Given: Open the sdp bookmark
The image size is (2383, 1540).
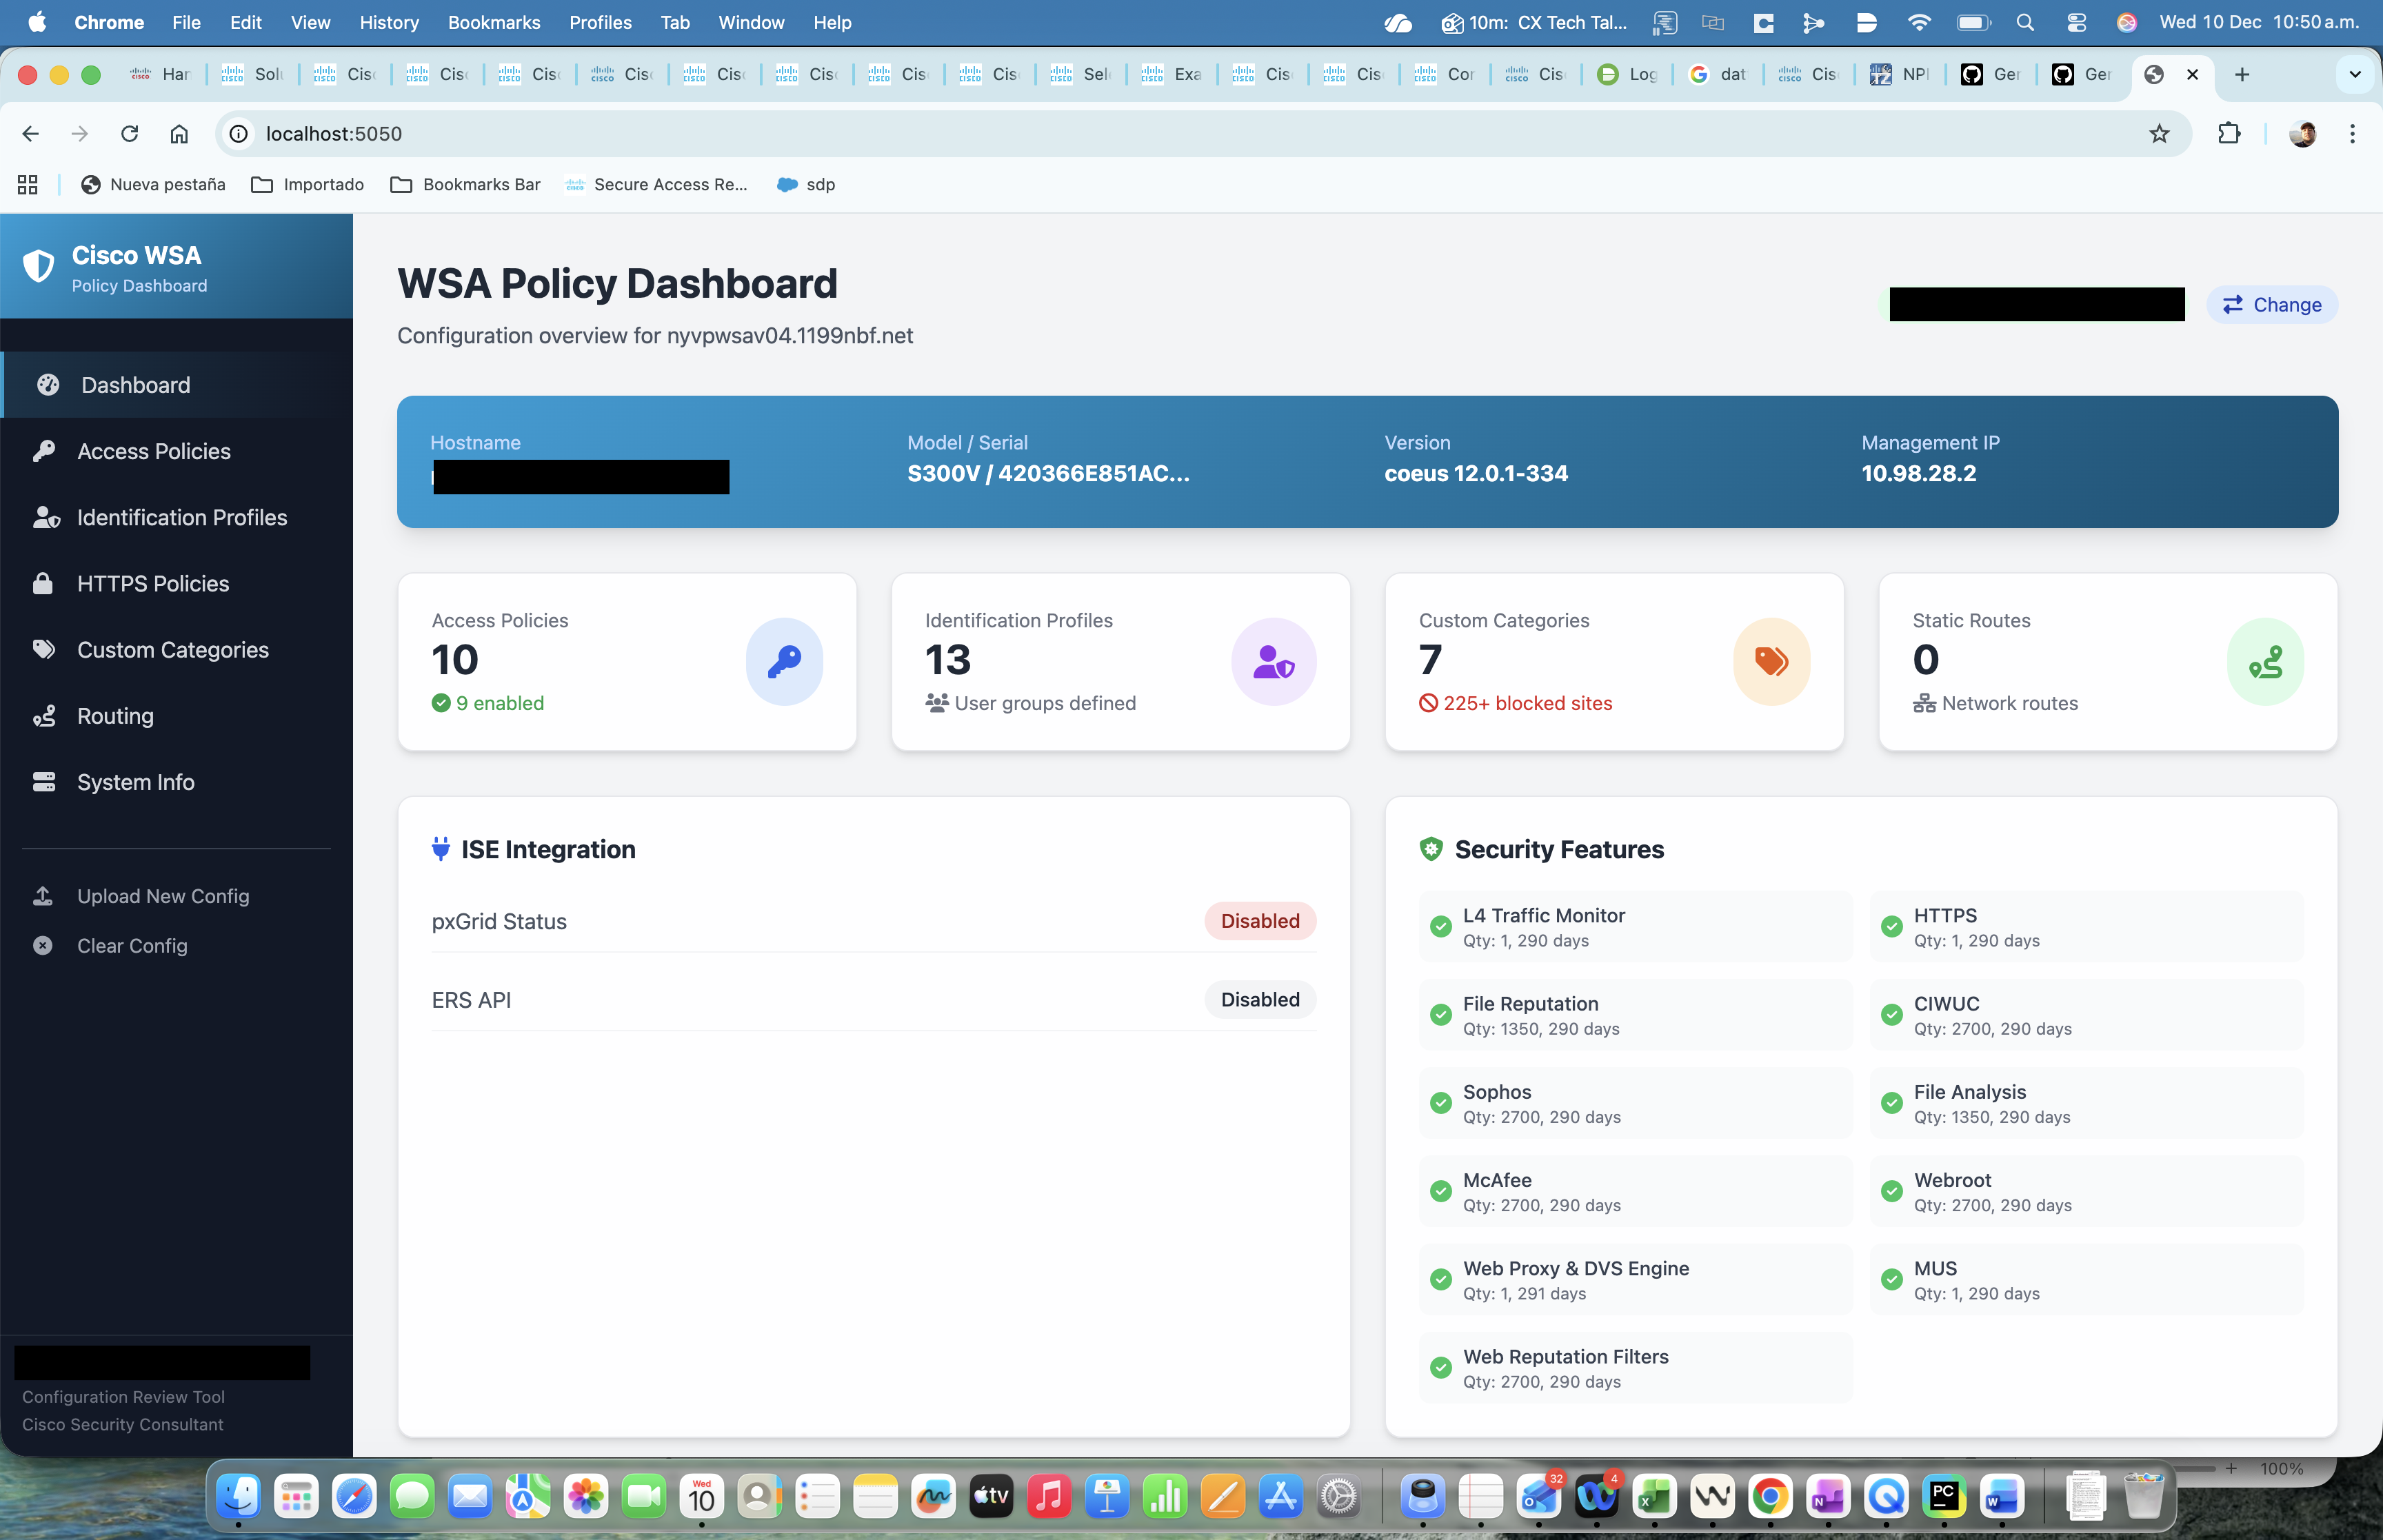Looking at the screenshot, I should pyautogui.click(x=806, y=184).
